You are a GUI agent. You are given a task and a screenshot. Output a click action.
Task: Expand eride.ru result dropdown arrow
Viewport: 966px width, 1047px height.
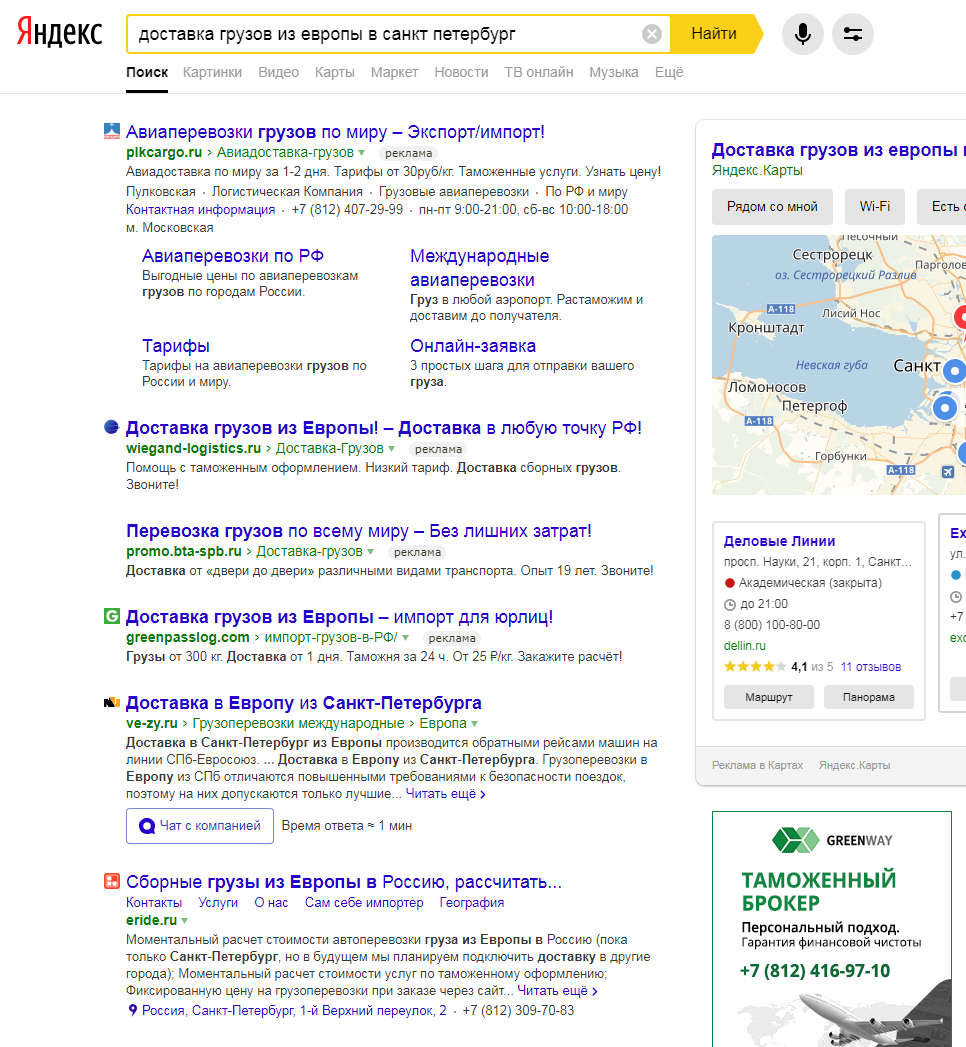click(x=185, y=920)
